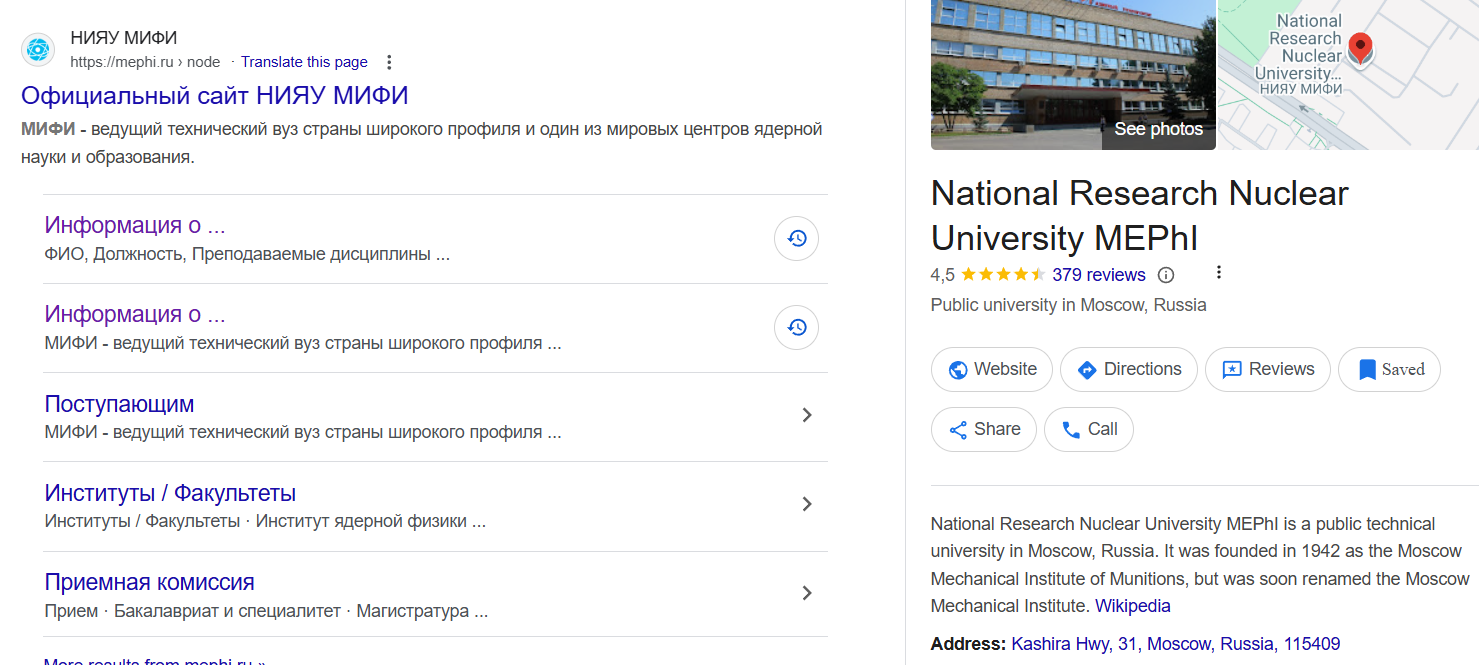This screenshot has height=665, width=1479.
Task: Click Kashira Hwy, 31 address link
Action: pyautogui.click(x=1176, y=644)
